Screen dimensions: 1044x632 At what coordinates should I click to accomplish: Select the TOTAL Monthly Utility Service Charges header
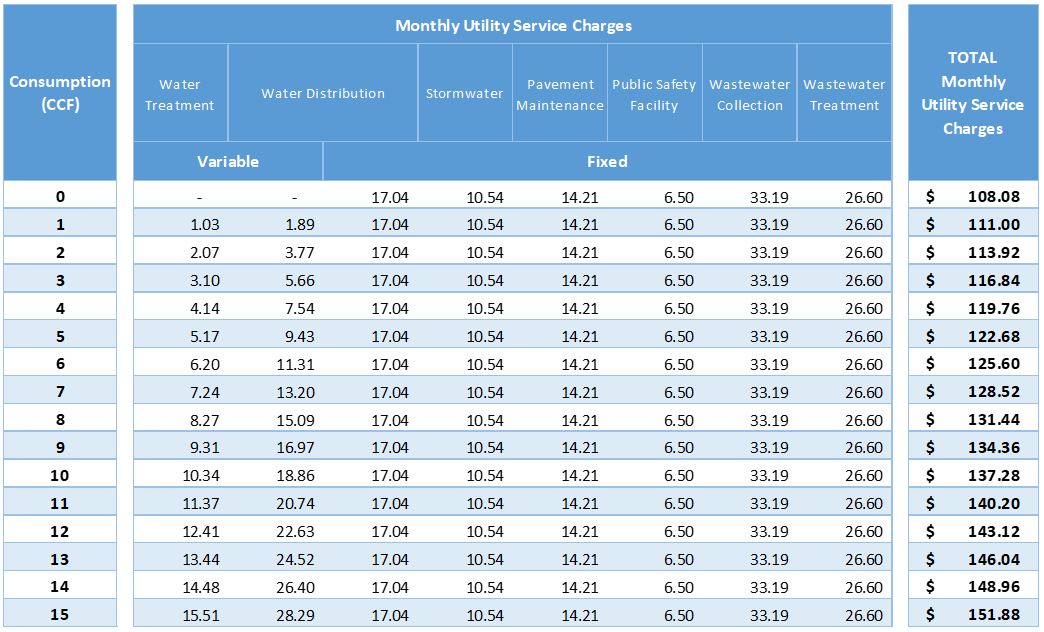click(972, 93)
